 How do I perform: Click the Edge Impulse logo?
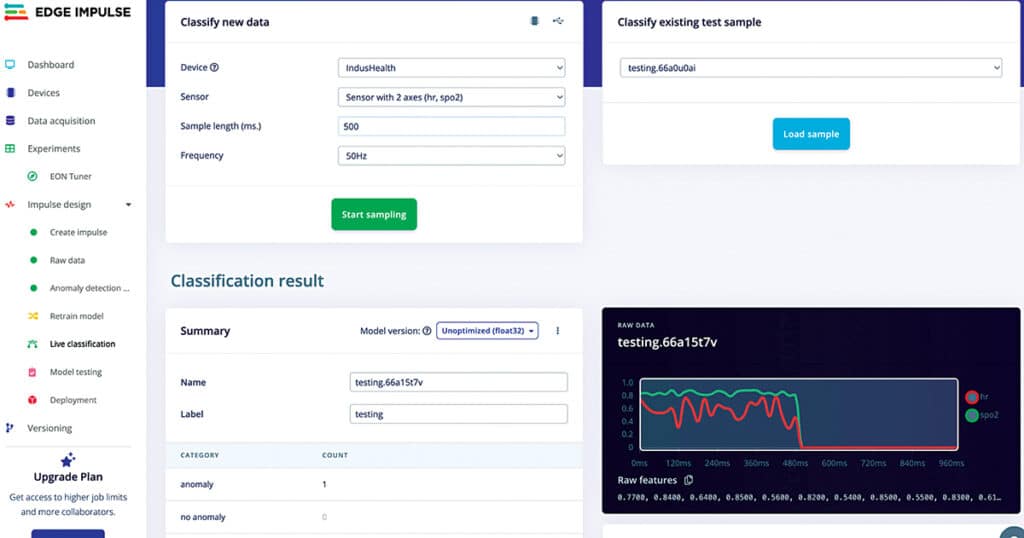click(x=68, y=12)
